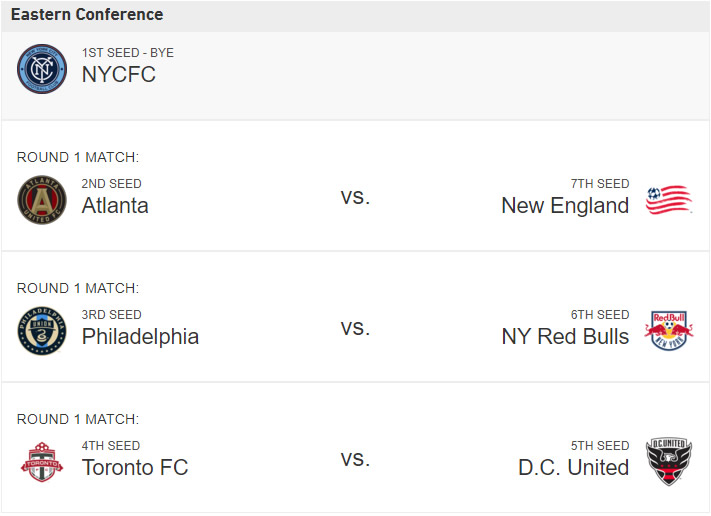The image size is (711, 516).
Task: Click the New England Revolution logo
Action: click(x=668, y=200)
